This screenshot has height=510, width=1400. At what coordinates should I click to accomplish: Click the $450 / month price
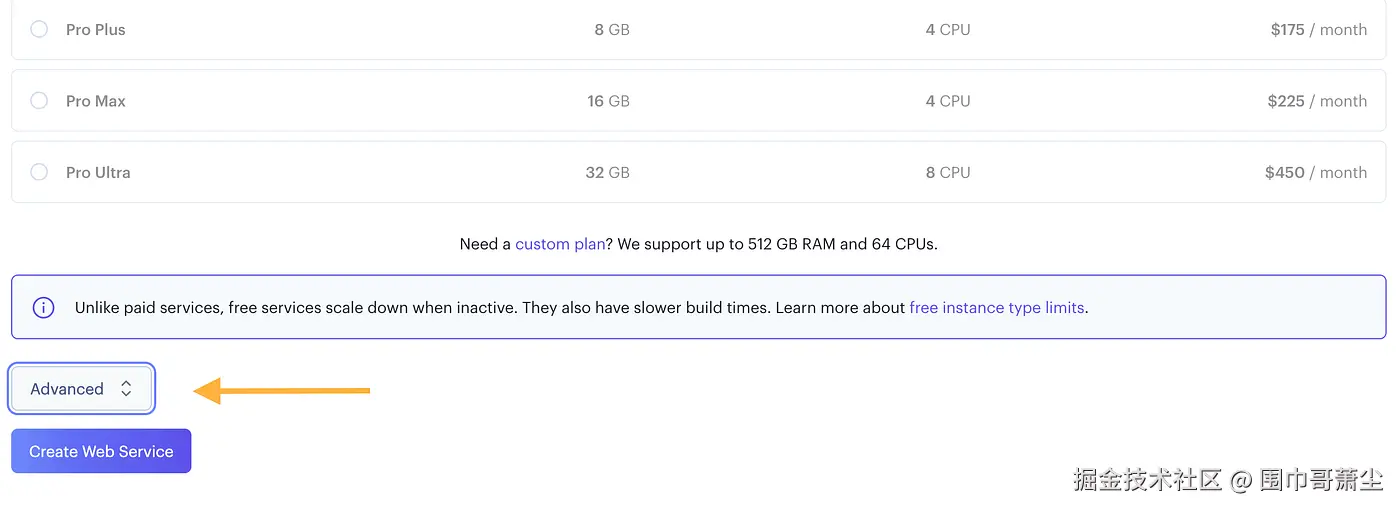tap(1315, 172)
